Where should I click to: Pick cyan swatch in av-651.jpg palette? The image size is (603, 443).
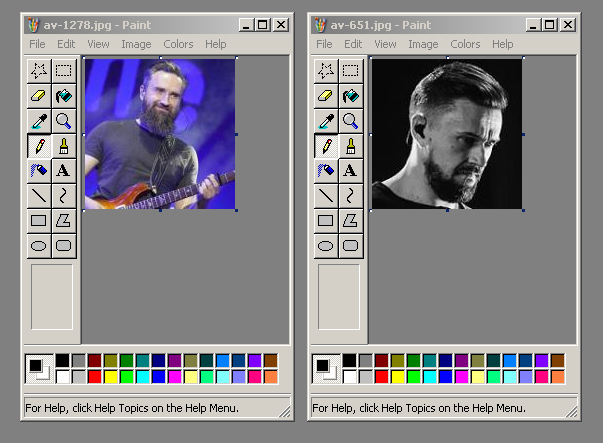pos(430,377)
